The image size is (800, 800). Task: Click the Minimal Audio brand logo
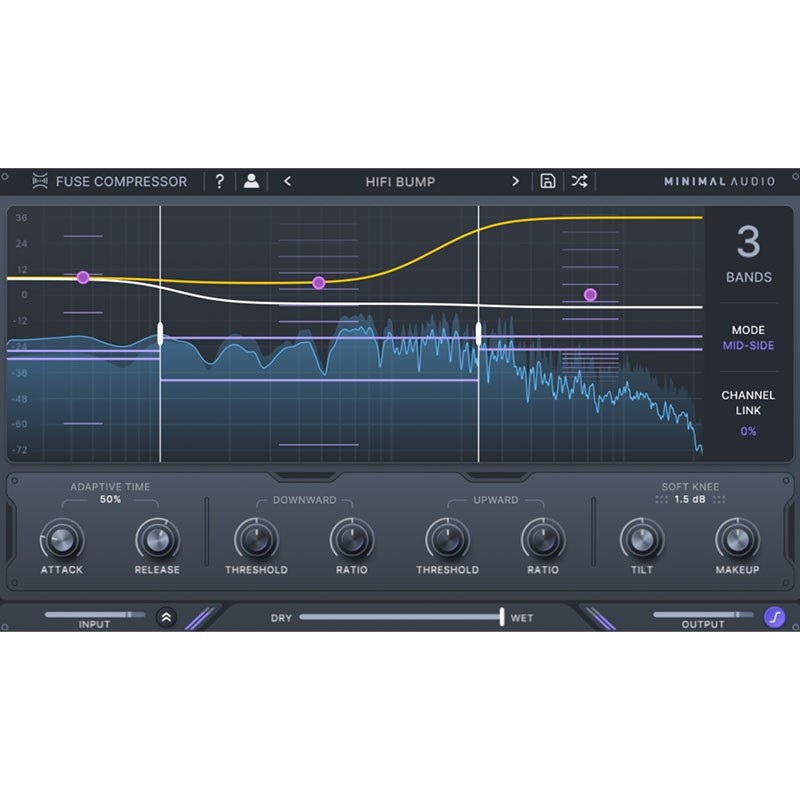tap(719, 182)
